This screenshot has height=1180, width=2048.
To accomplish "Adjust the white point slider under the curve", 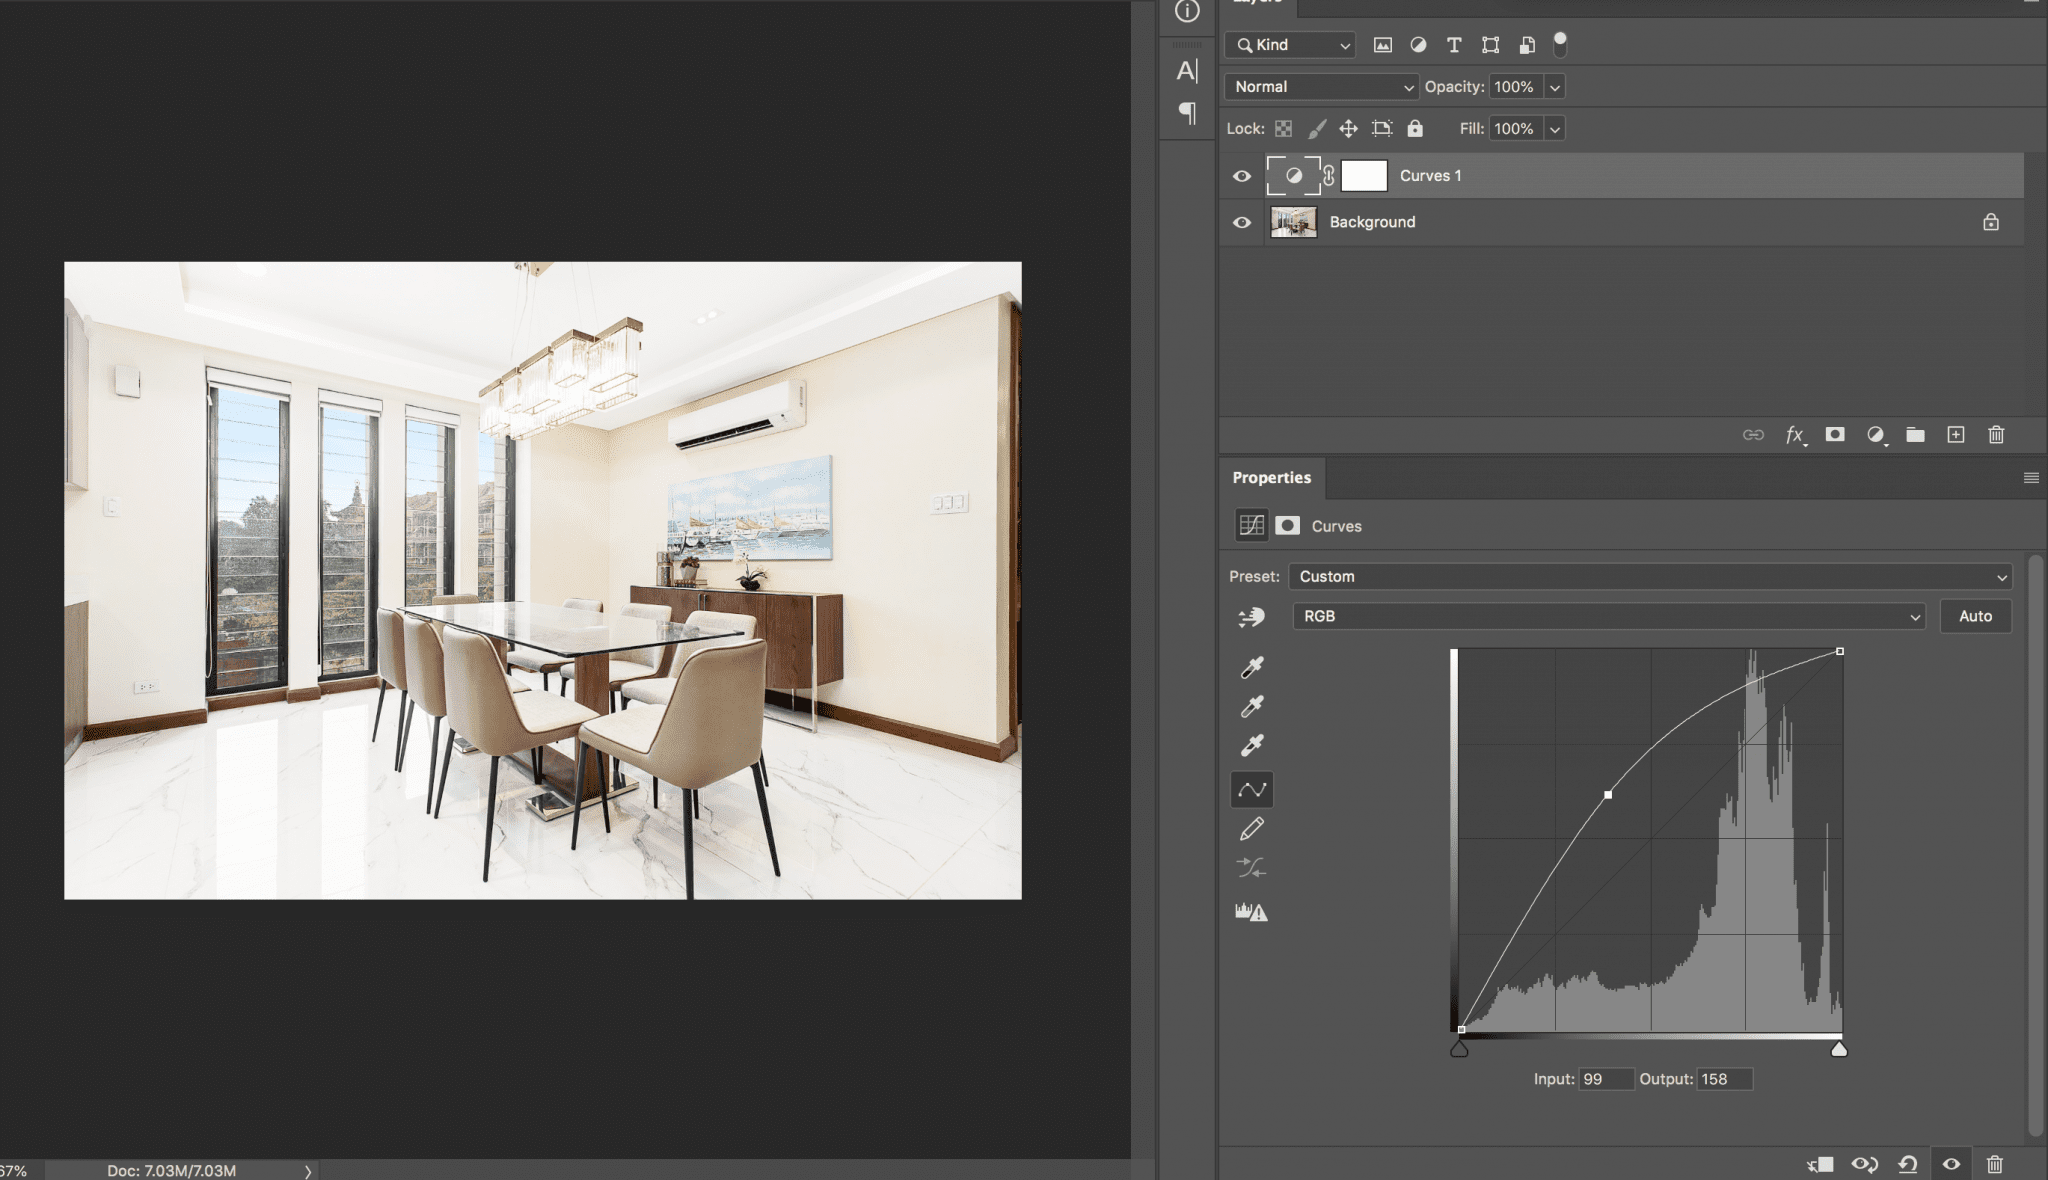I will (1838, 1049).
